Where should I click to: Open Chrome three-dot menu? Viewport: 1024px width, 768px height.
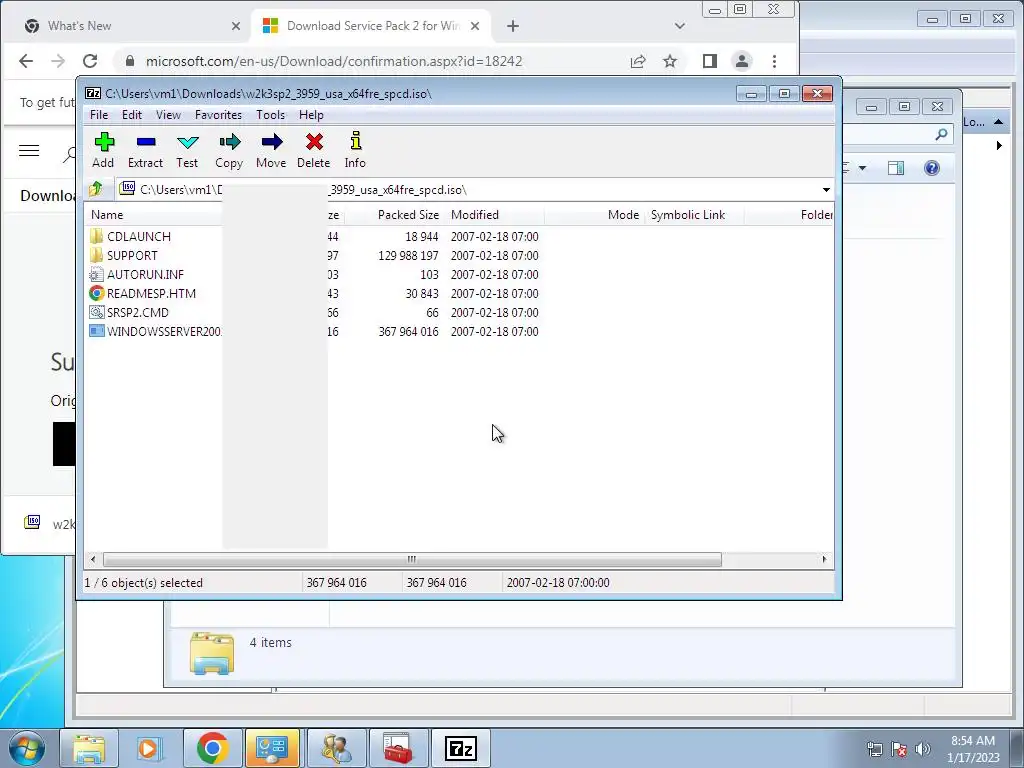pyautogui.click(x=775, y=61)
